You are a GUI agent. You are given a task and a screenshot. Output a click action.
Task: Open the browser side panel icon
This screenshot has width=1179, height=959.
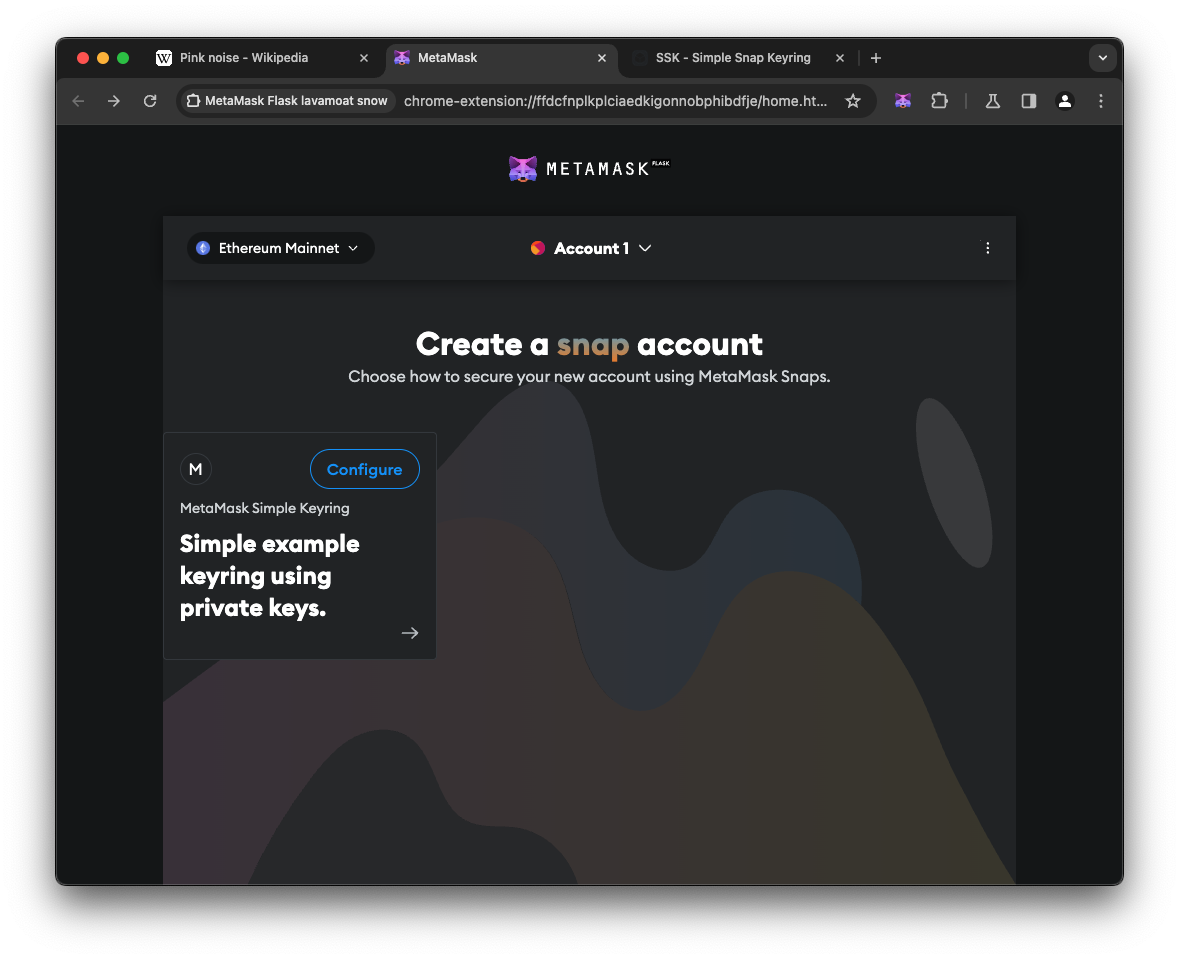click(x=1028, y=101)
